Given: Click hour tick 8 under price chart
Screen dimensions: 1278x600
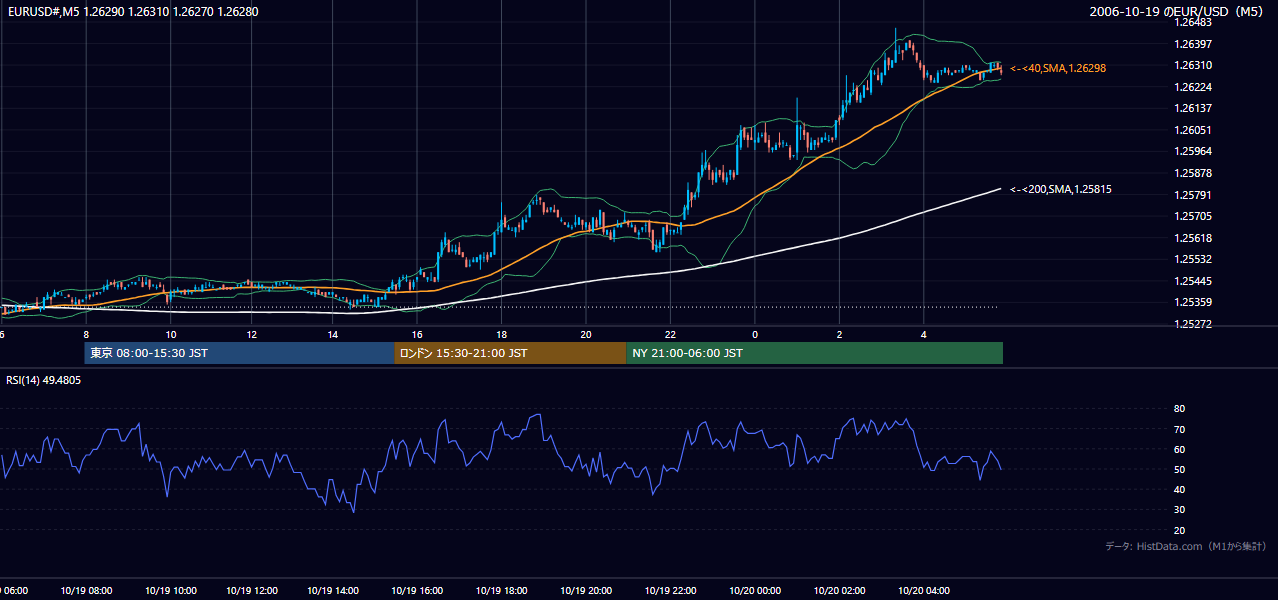Looking at the screenshot, I should tap(86, 335).
